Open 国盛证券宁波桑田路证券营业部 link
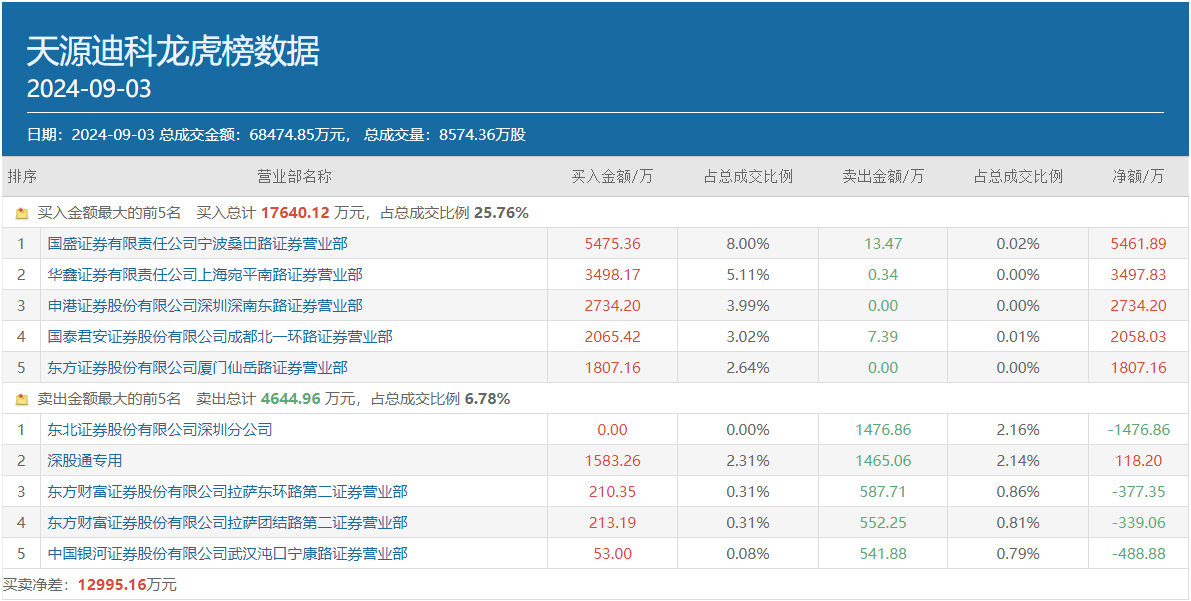Screen dimensions: 1191x601 point(197,243)
